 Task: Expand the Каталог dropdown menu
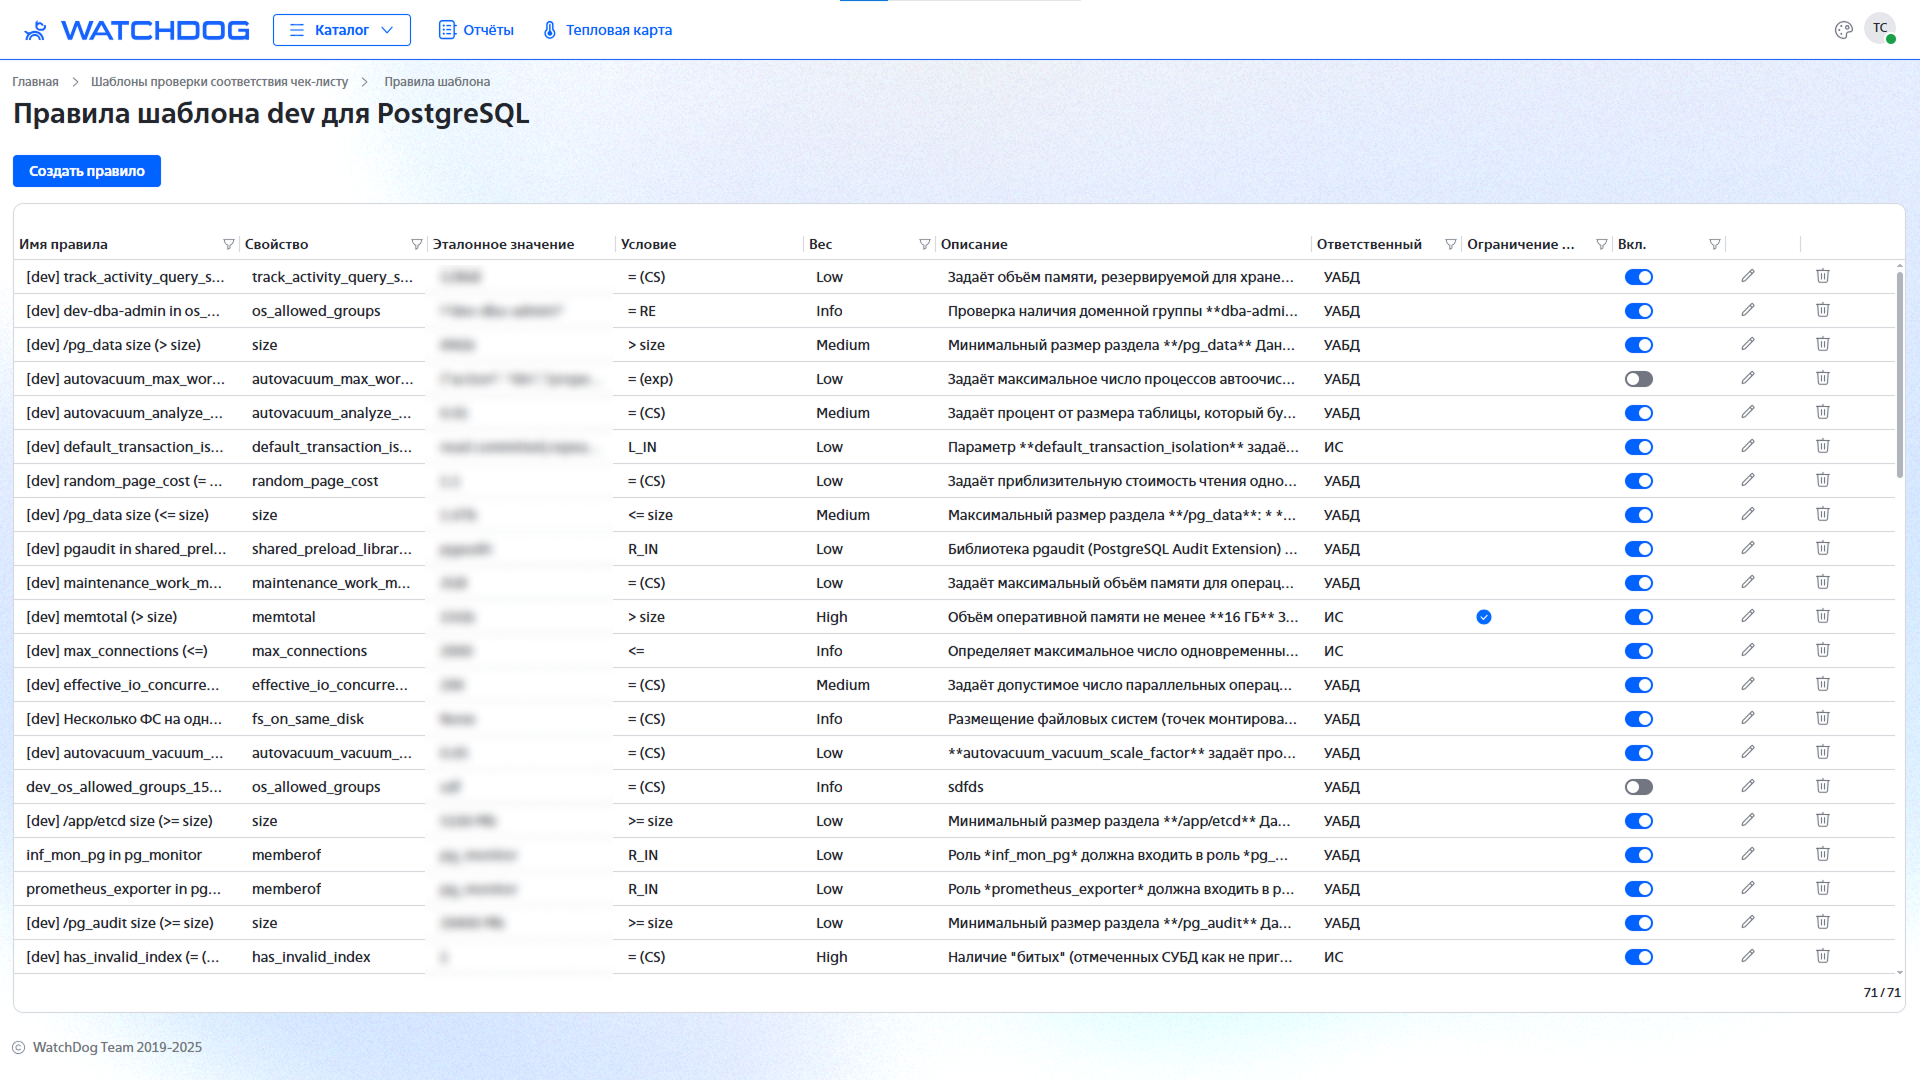coord(341,30)
